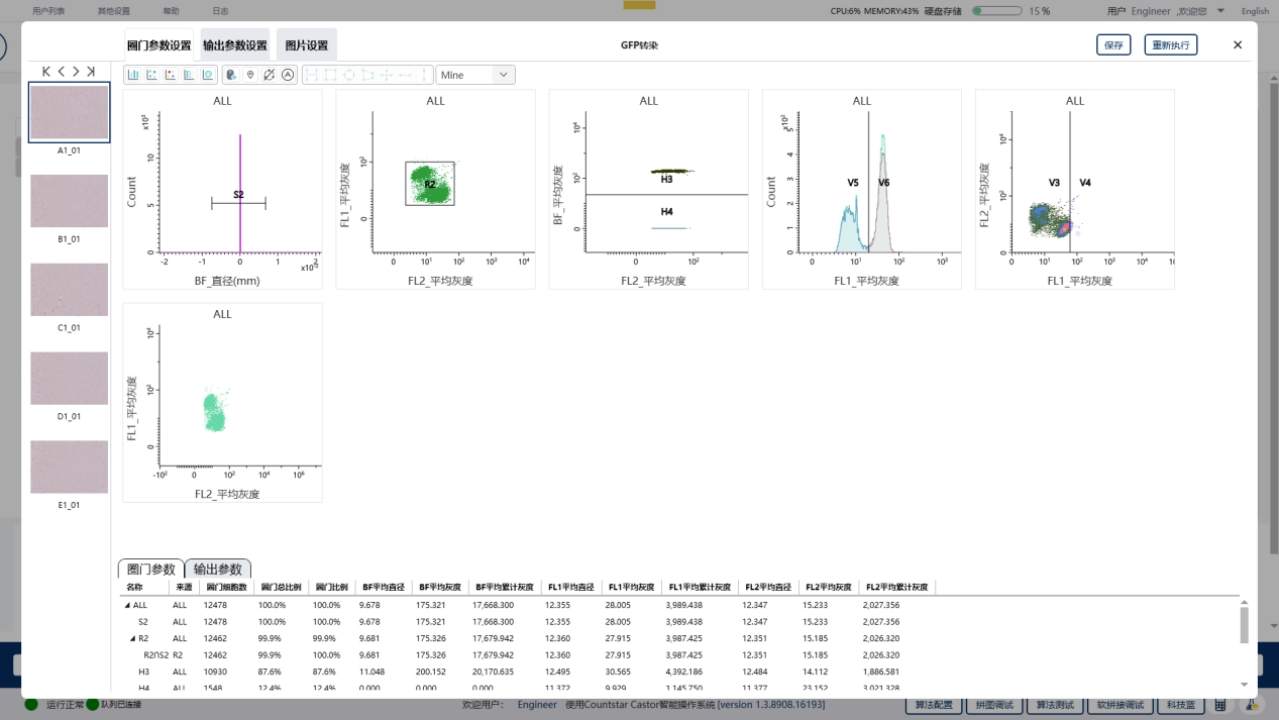Open the 图片设置 tab
The width and height of the screenshot is (1279, 720).
point(306,45)
